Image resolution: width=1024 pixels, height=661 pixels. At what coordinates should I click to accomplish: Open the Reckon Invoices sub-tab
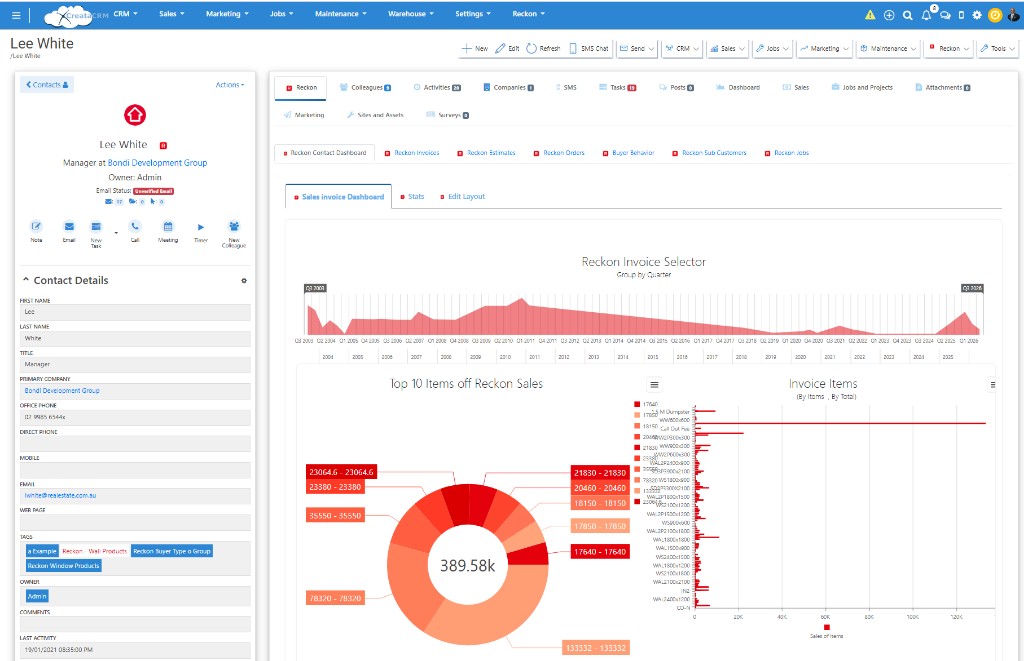click(412, 153)
